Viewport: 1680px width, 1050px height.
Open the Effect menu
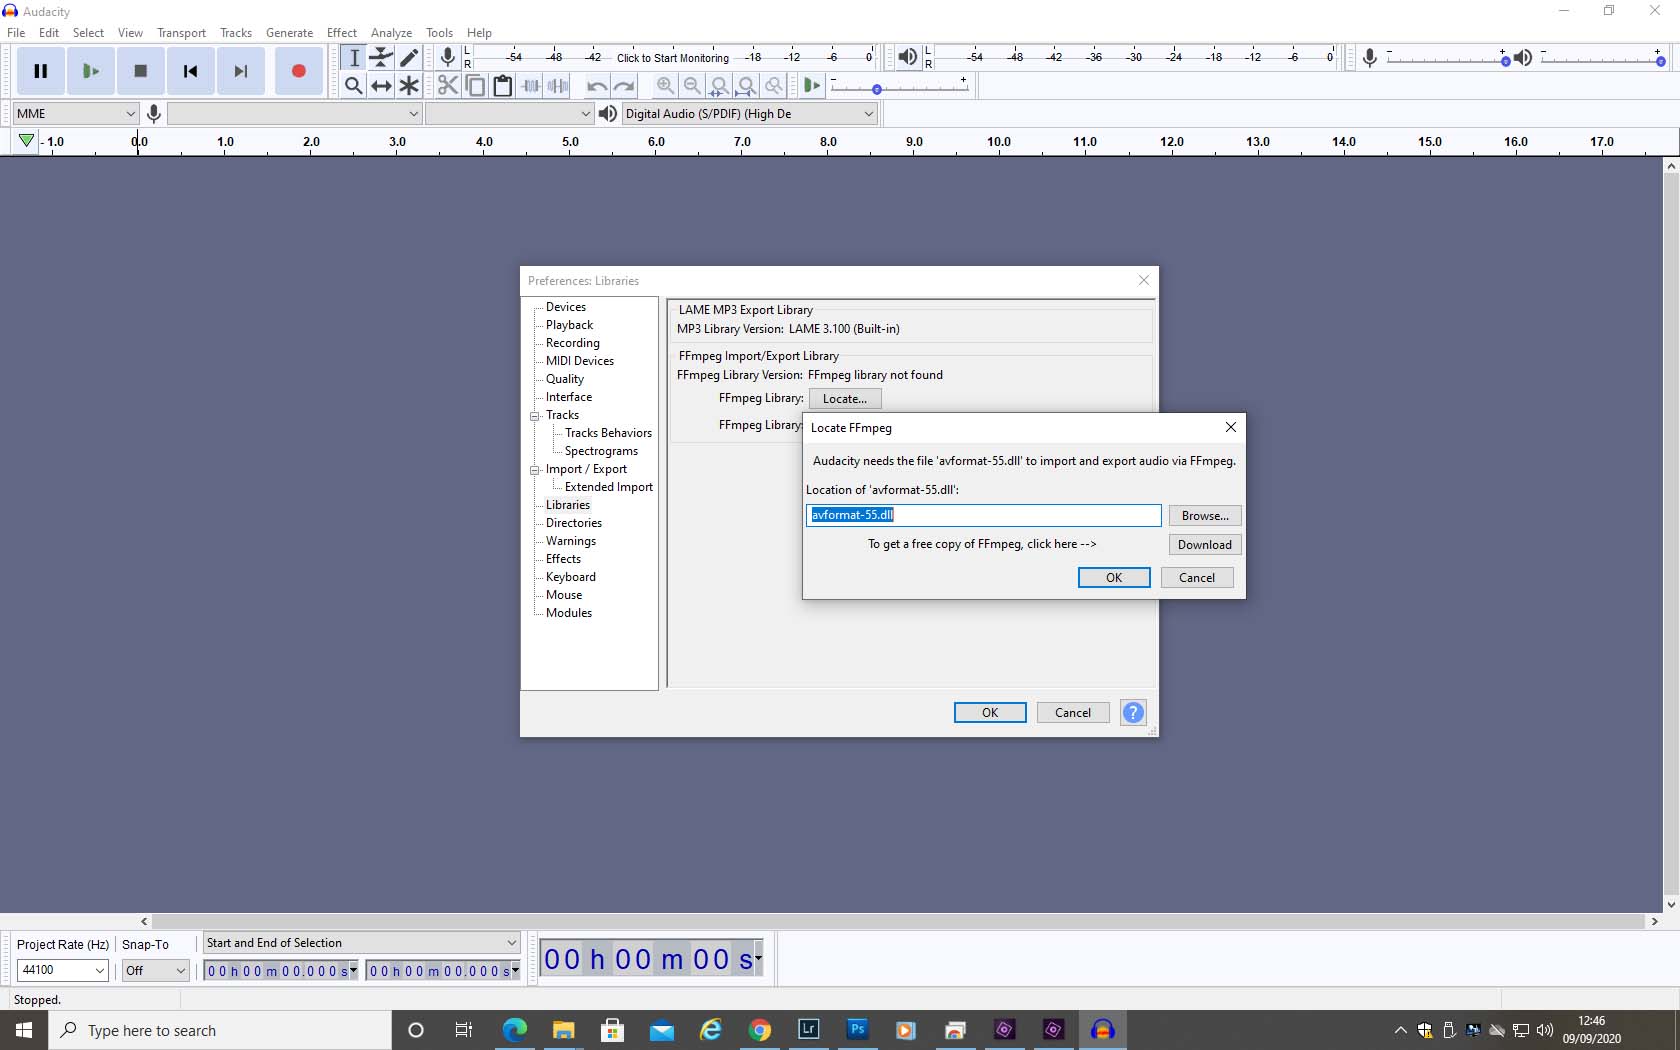pyautogui.click(x=342, y=32)
